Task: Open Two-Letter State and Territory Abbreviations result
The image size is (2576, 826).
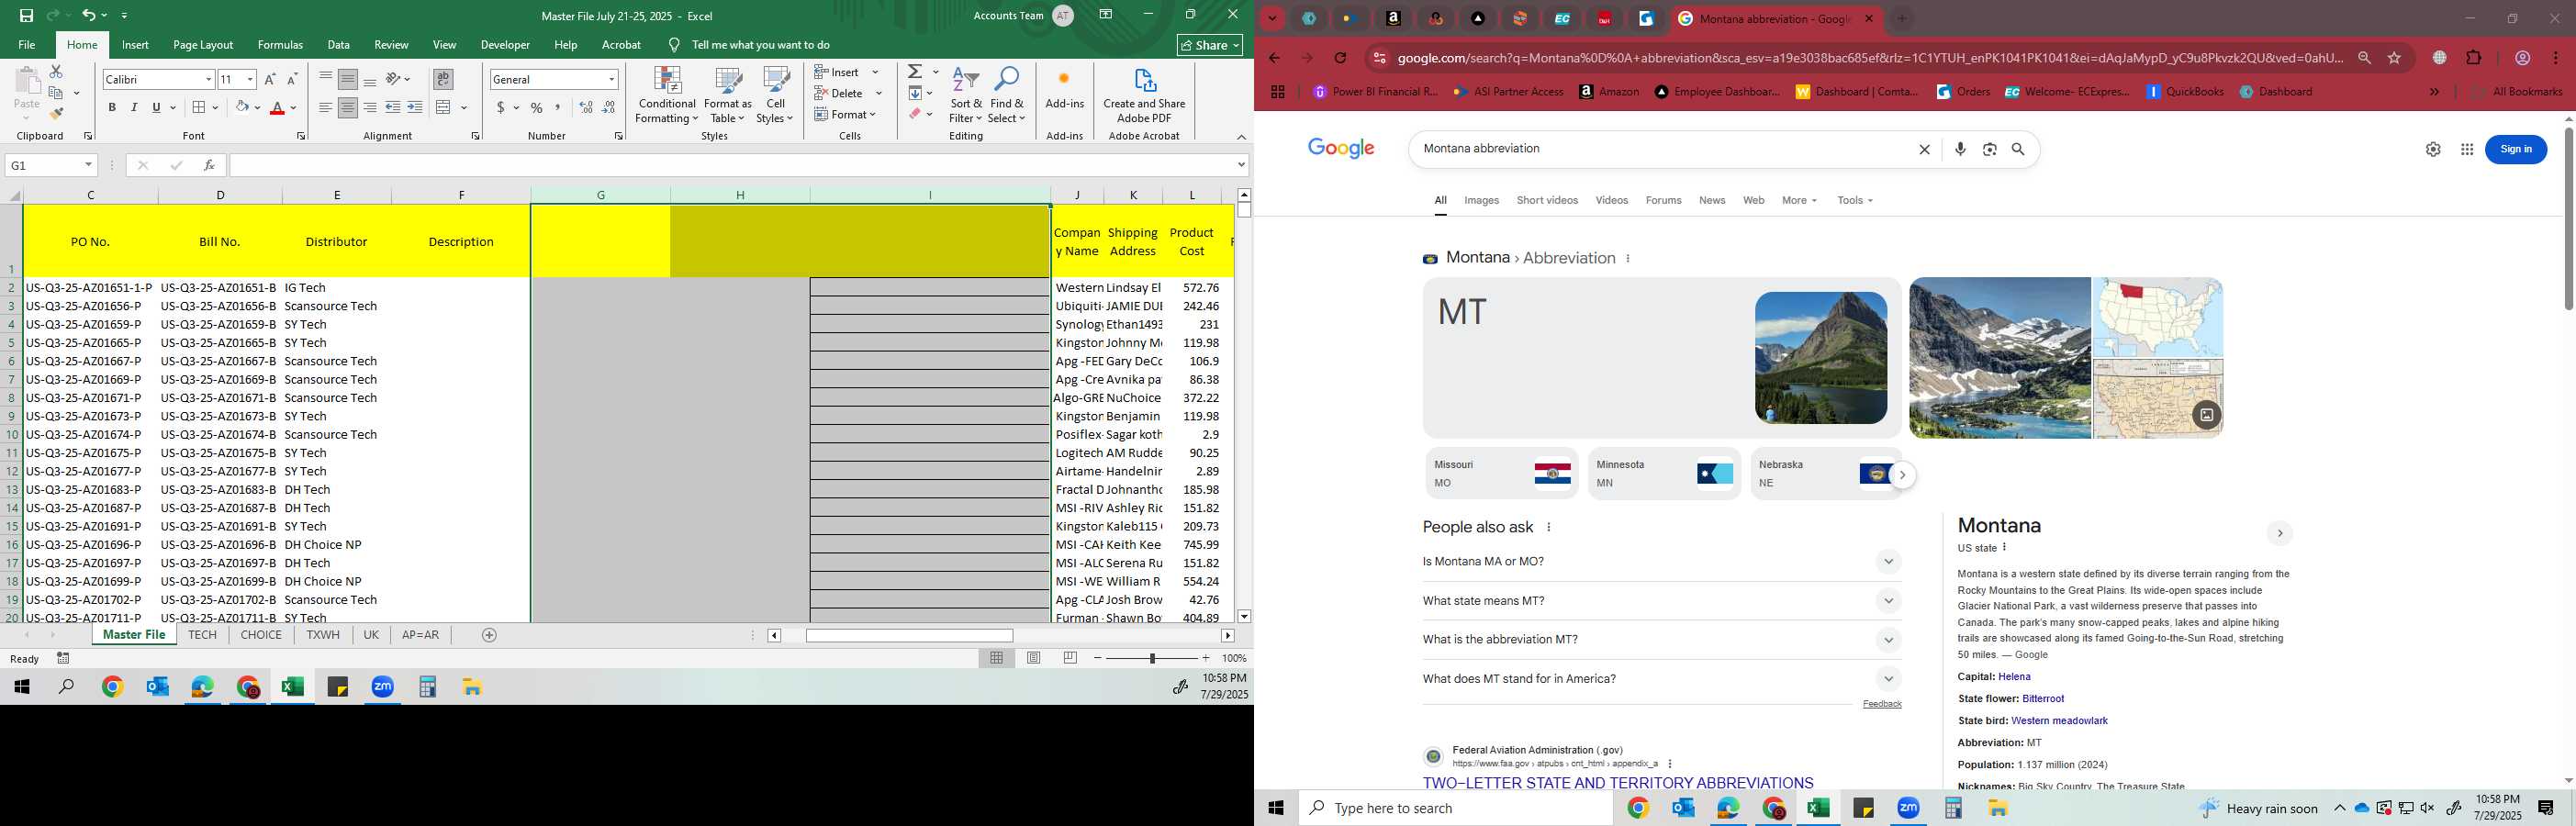Action: [x=1617, y=783]
